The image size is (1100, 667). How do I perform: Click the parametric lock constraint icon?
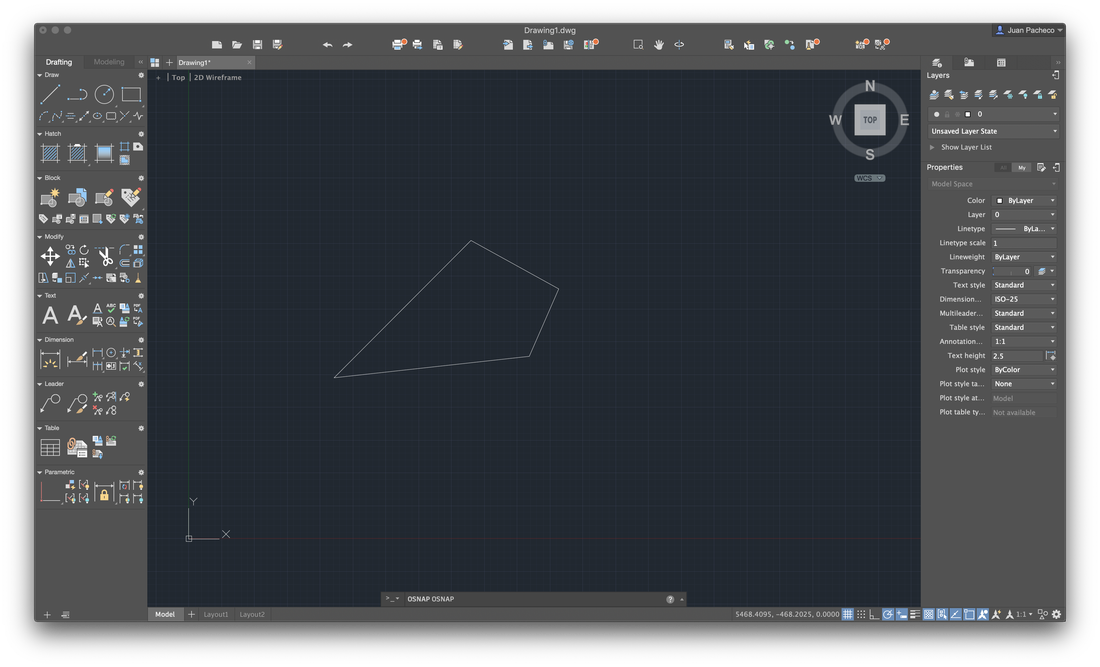tap(104, 494)
